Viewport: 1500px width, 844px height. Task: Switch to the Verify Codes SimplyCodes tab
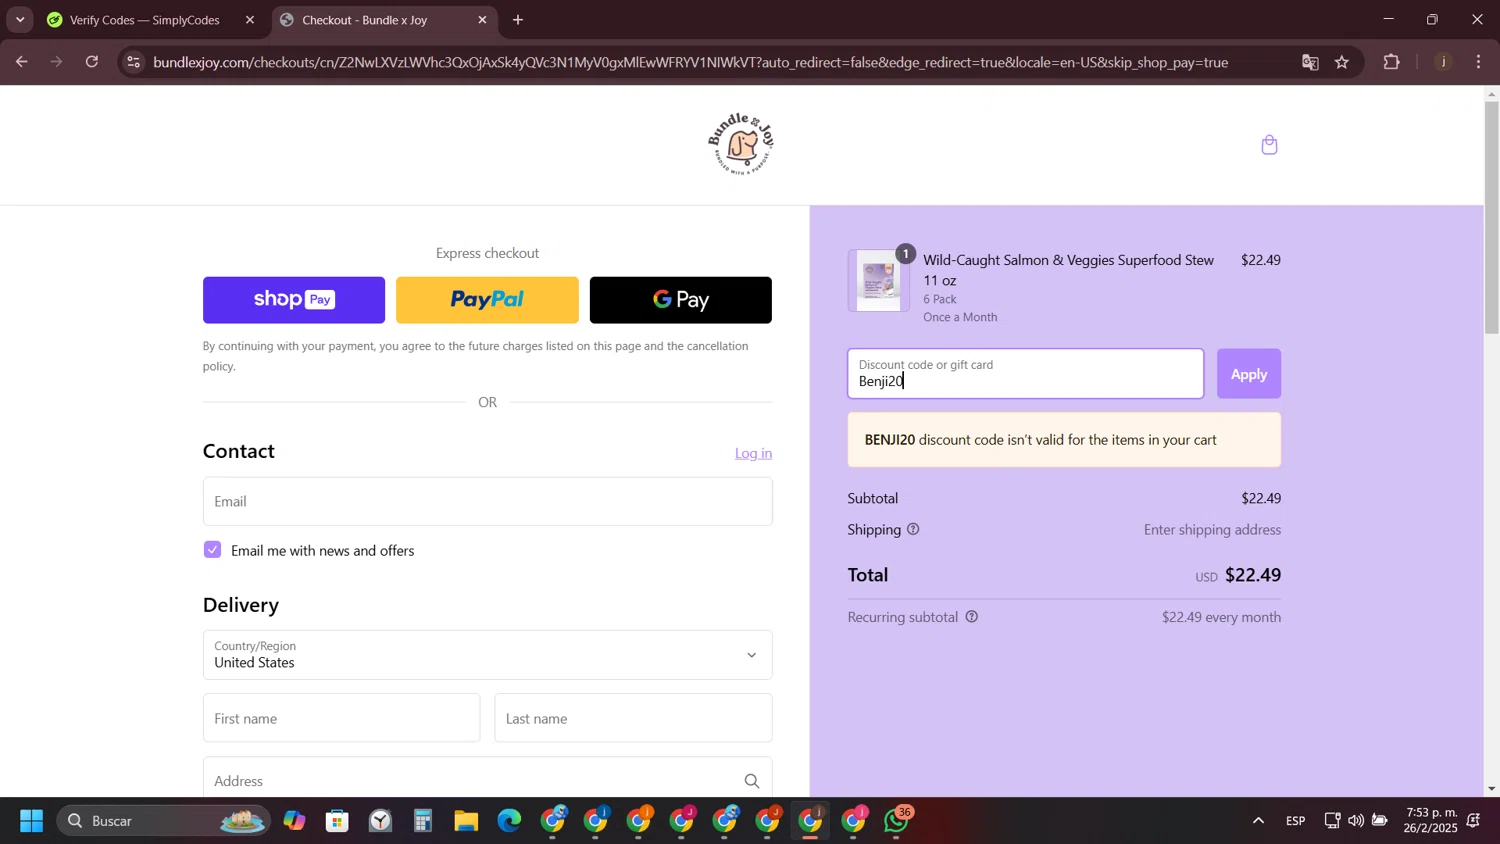(145, 20)
